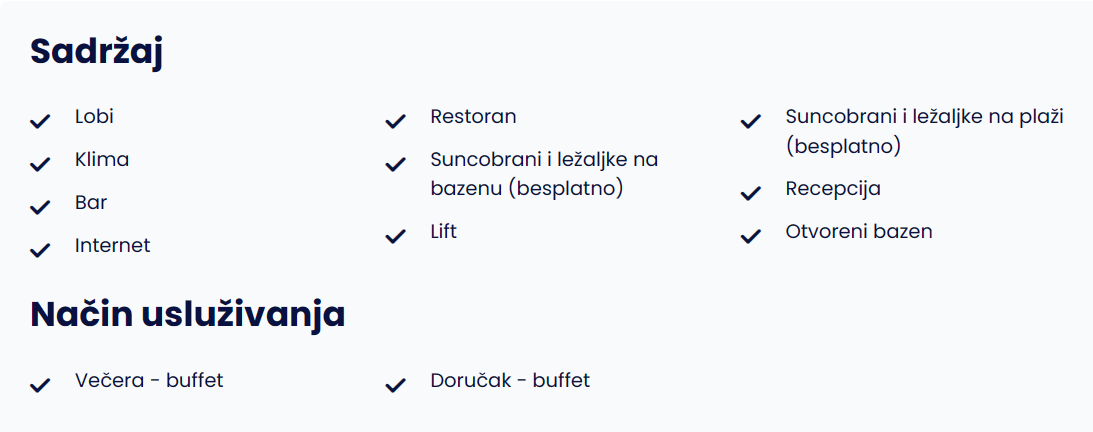Click the checkmark next to Doručak - buffet
The width and height of the screenshot is (1093, 432).
coord(395,385)
